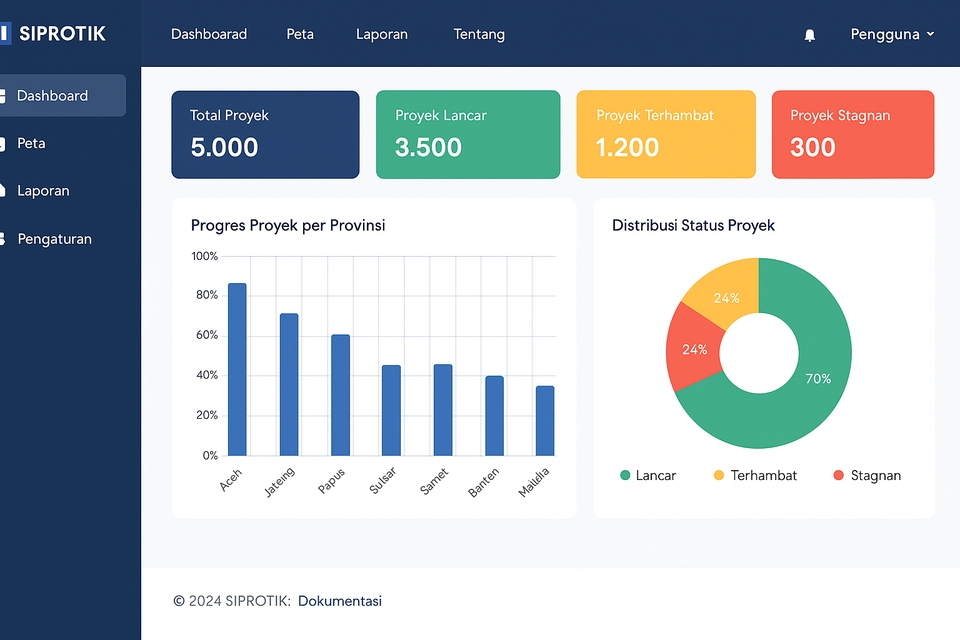Toggle the Lancar legend item
Viewport: 960px width, 640px height.
[x=648, y=476]
